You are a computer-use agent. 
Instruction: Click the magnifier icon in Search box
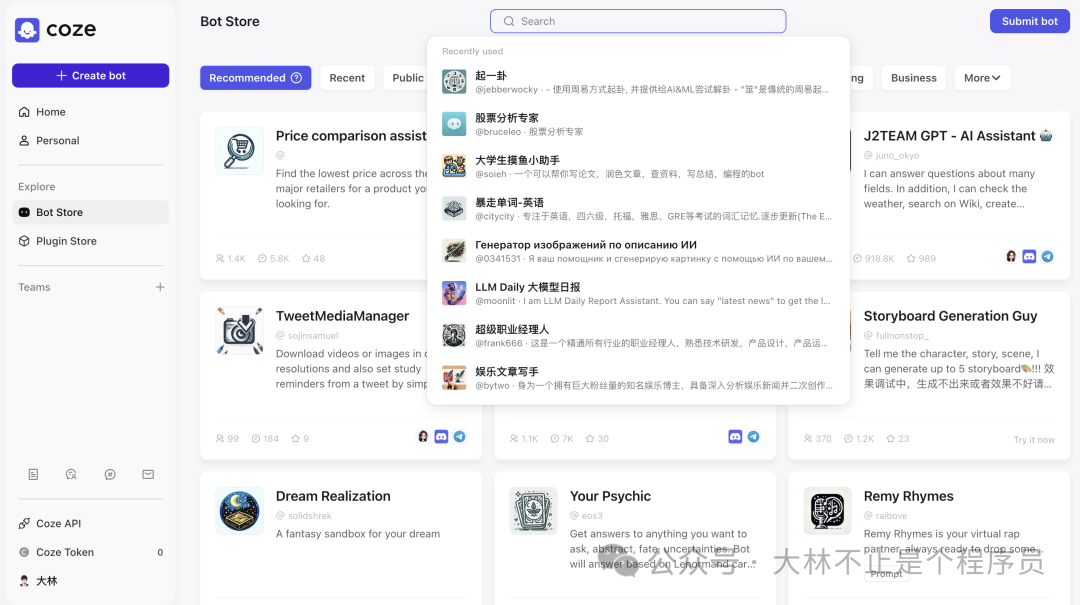point(509,21)
